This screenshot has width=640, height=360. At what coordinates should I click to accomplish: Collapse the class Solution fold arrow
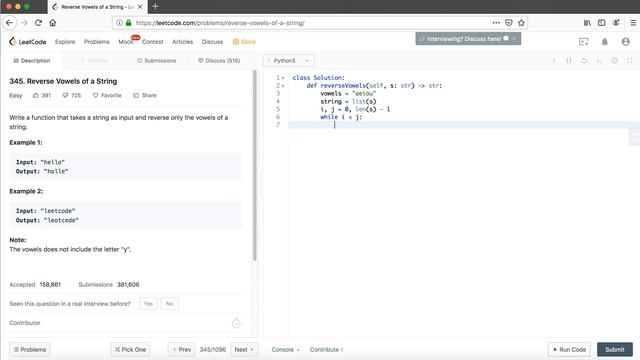click(283, 78)
